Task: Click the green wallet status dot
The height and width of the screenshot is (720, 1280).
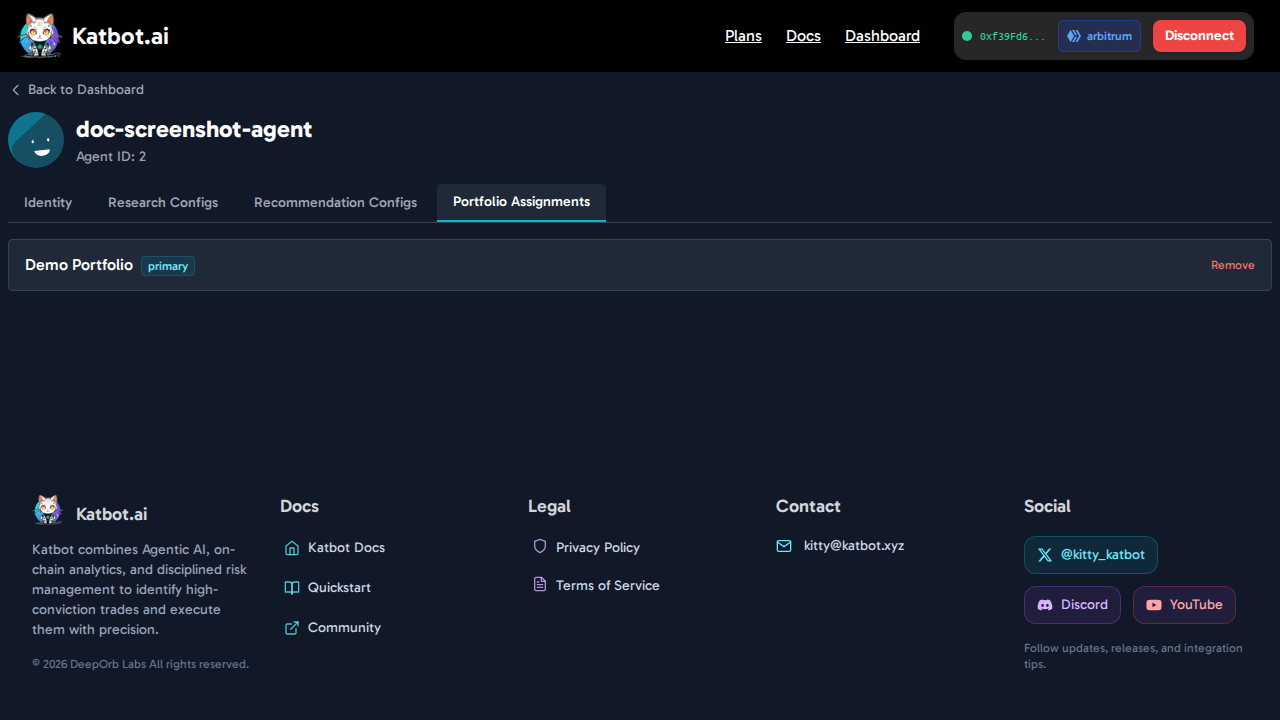Action: [967, 36]
